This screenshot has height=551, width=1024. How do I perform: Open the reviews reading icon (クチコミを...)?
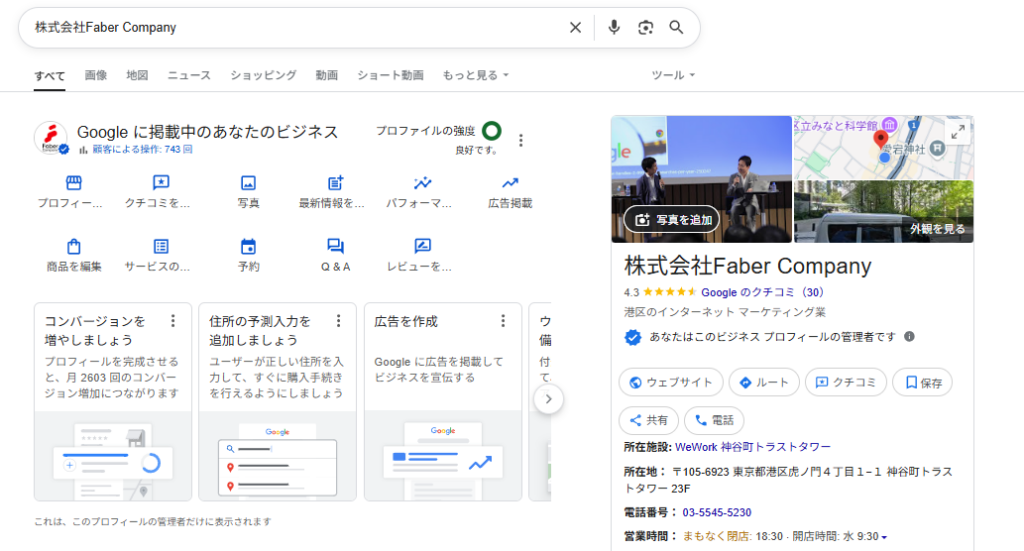click(x=161, y=182)
